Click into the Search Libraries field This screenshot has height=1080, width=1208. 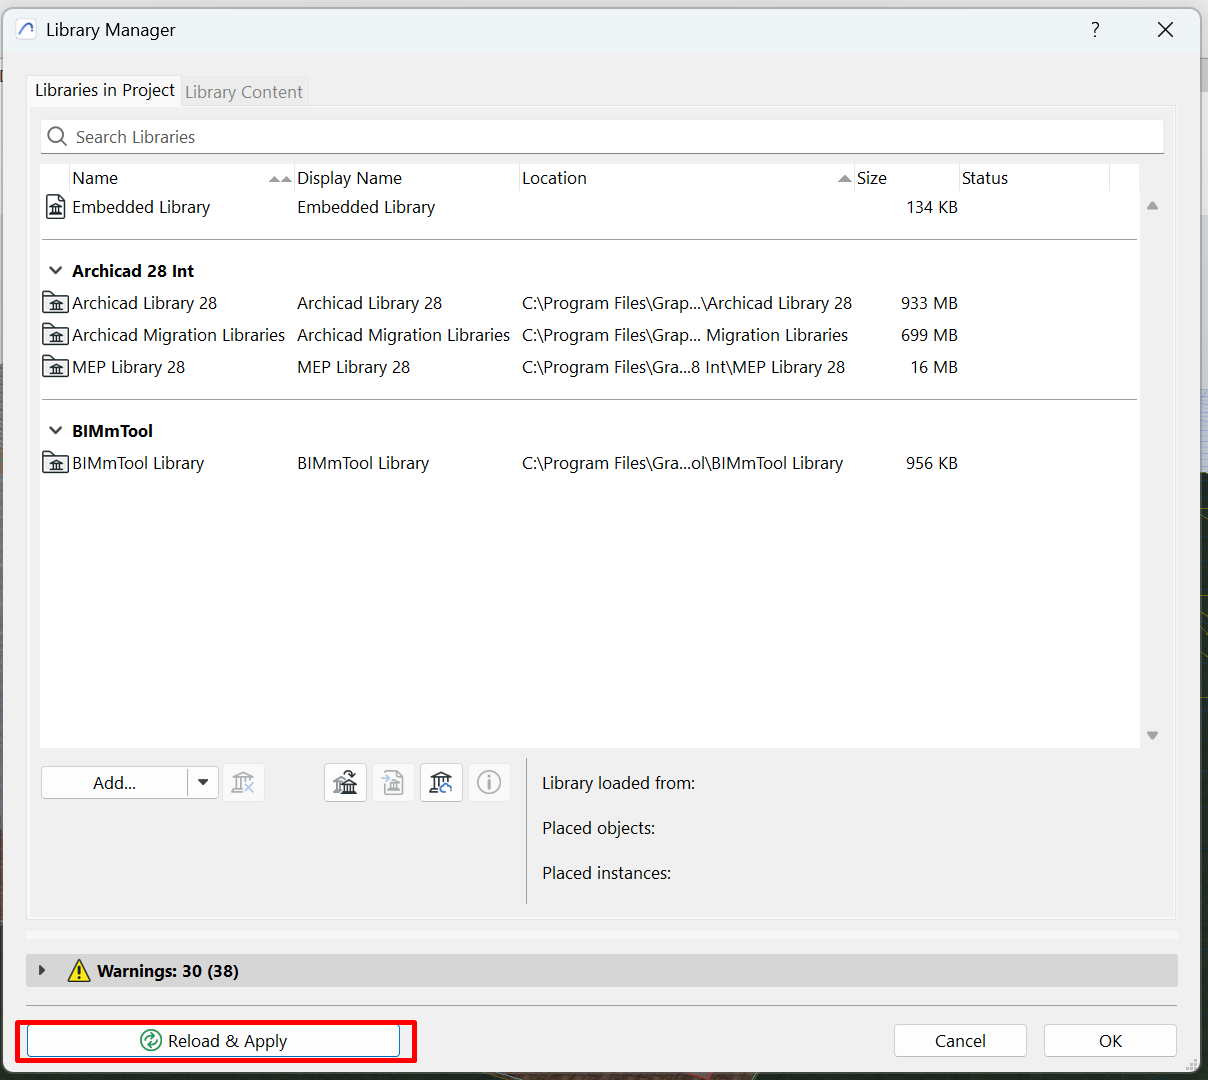tap(600, 137)
